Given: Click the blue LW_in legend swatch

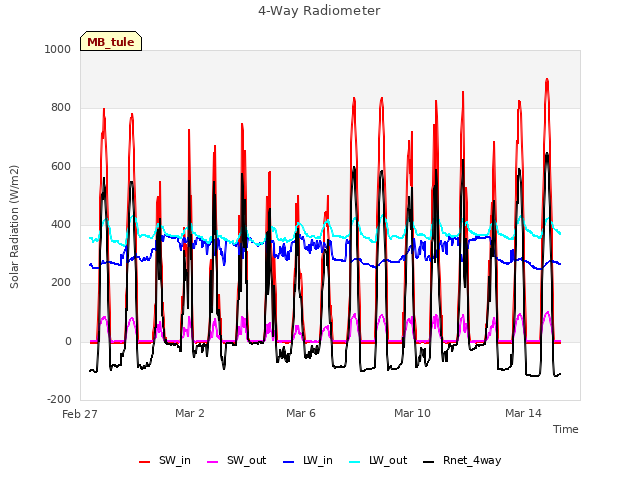Looking at the screenshot, I should 288,462.
